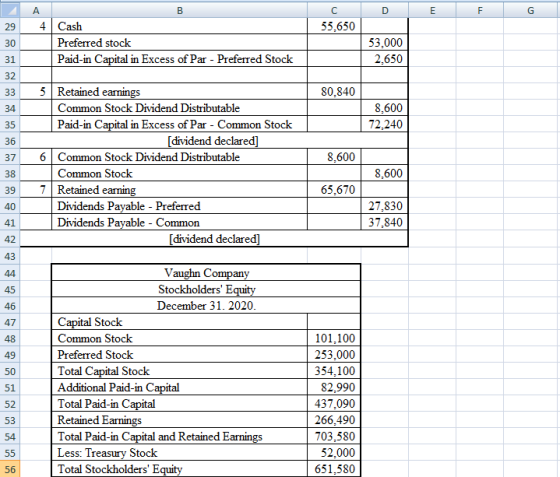Click the Cash cell in row 29

click(180, 26)
